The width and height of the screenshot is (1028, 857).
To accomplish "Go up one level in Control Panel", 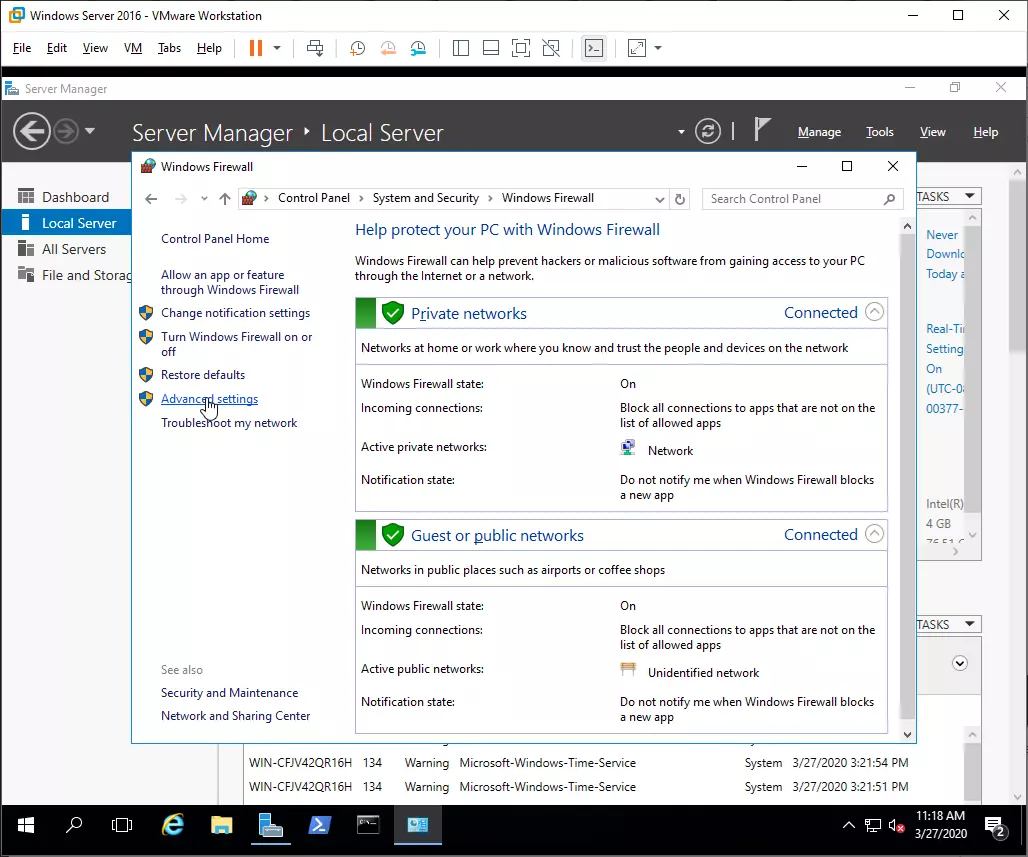I will click(x=225, y=199).
